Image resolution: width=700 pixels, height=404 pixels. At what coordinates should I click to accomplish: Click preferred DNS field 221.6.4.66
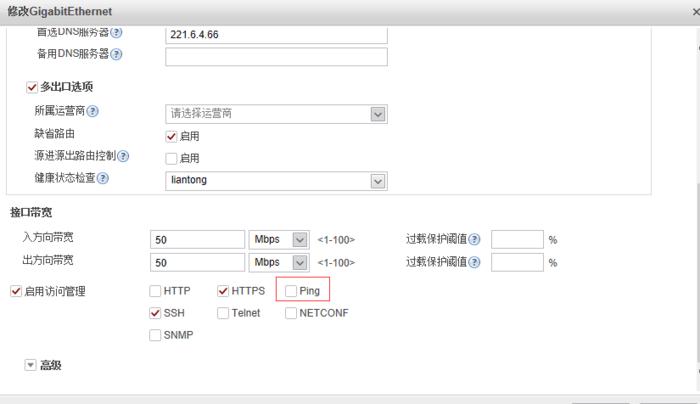click(276, 34)
